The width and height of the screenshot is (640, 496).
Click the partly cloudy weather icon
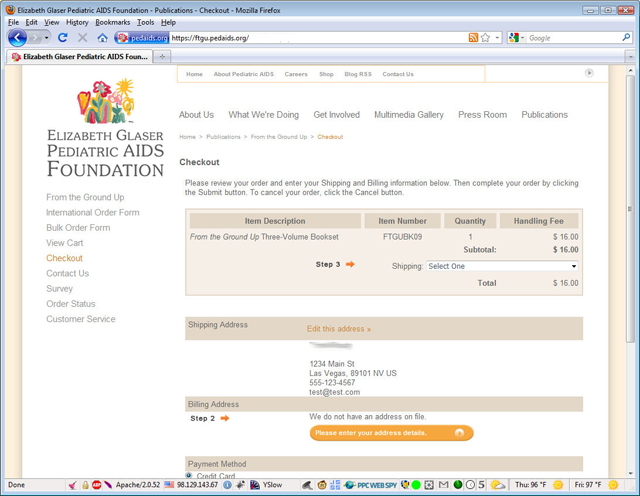point(498,485)
